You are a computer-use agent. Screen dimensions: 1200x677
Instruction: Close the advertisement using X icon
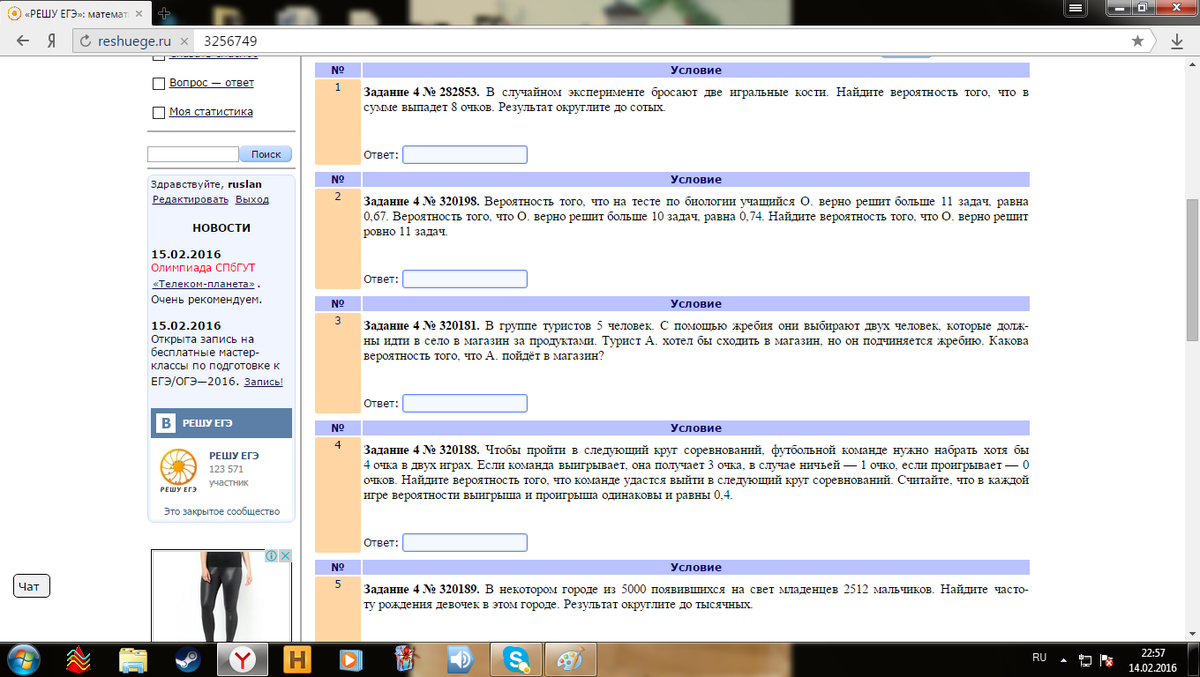coord(284,556)
